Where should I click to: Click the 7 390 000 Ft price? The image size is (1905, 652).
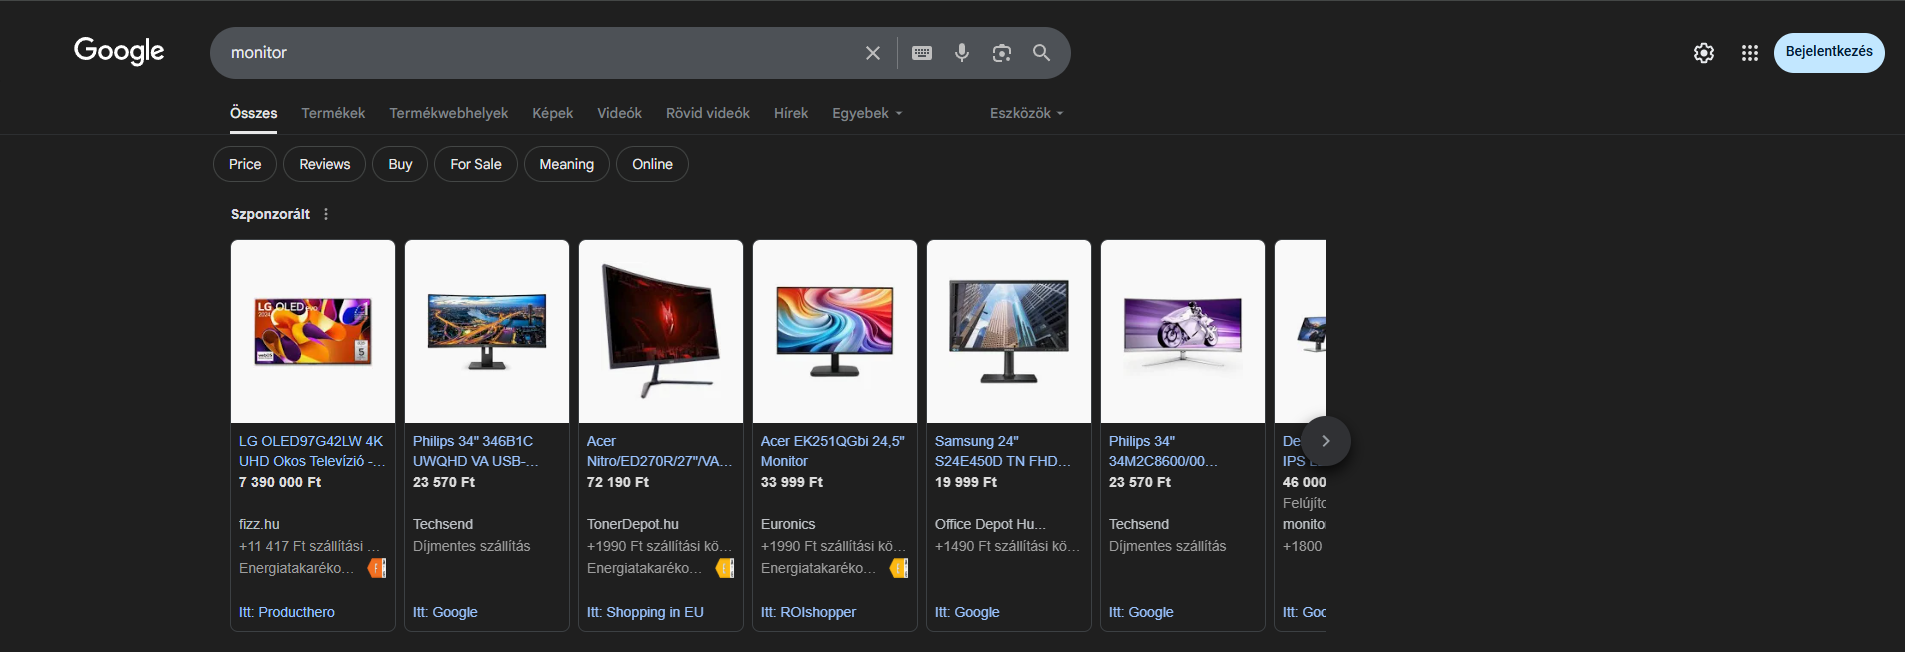pyautogui.click(x=280, y=482)
